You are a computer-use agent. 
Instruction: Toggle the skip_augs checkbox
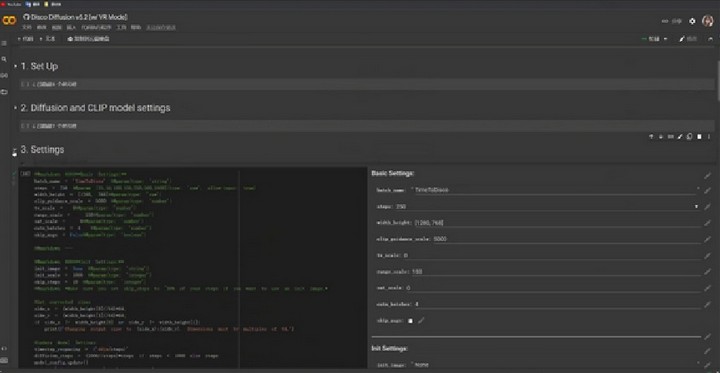click(x=411, y=321)
